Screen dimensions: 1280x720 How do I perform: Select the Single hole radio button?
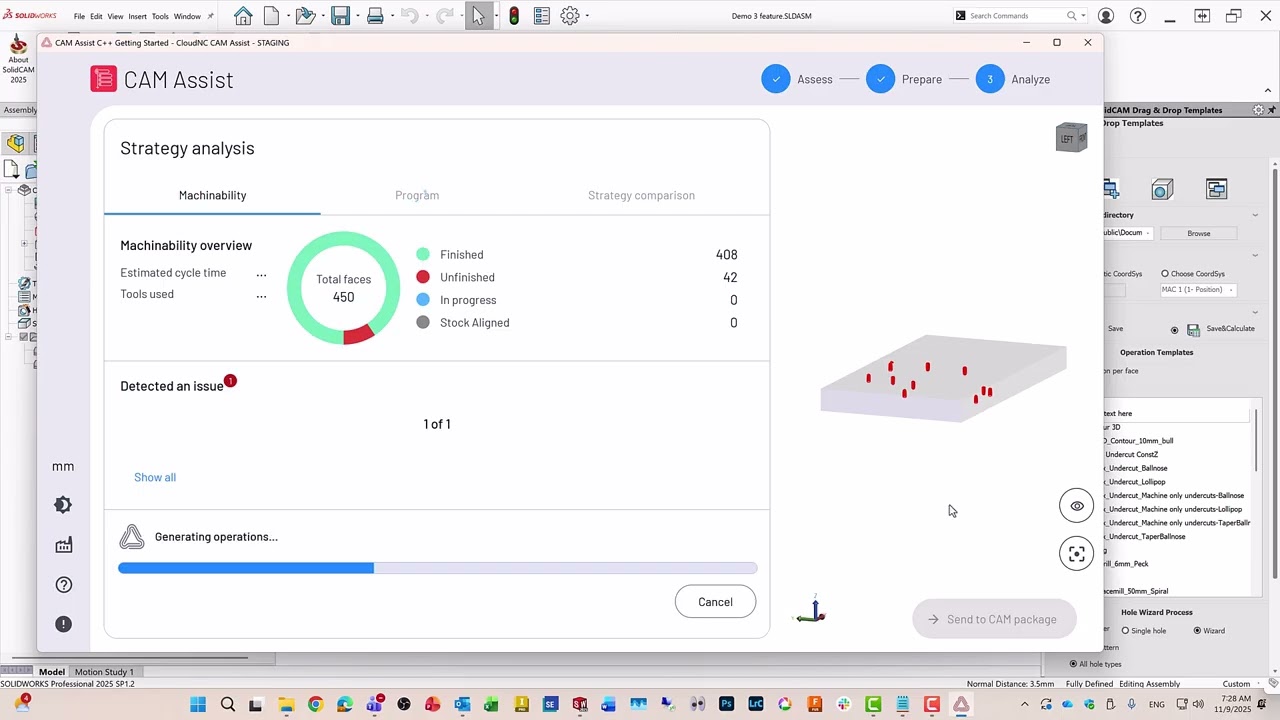click(1125, 631)
